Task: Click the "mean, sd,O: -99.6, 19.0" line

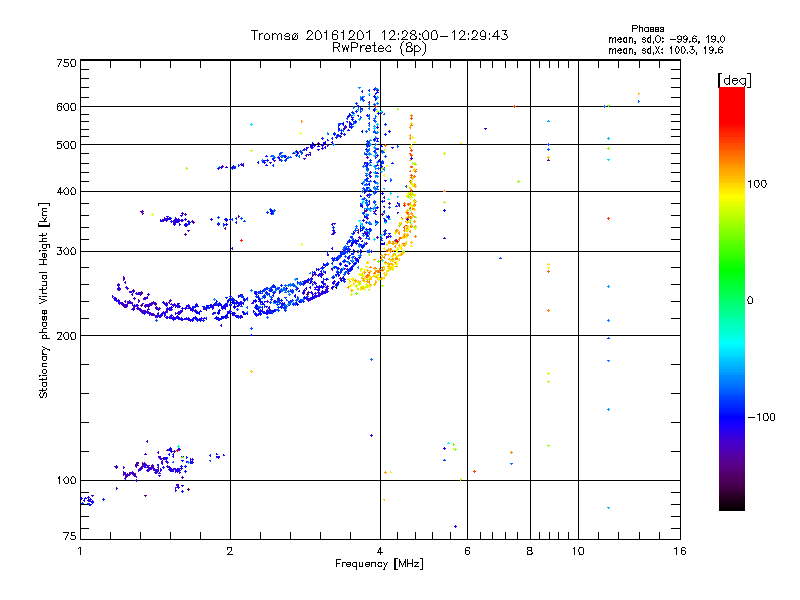Action: click(666, 39)
